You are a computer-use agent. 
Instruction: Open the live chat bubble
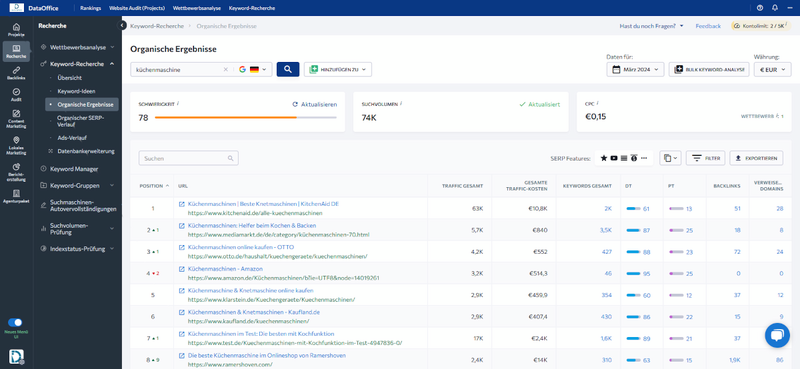click(777, 335)
